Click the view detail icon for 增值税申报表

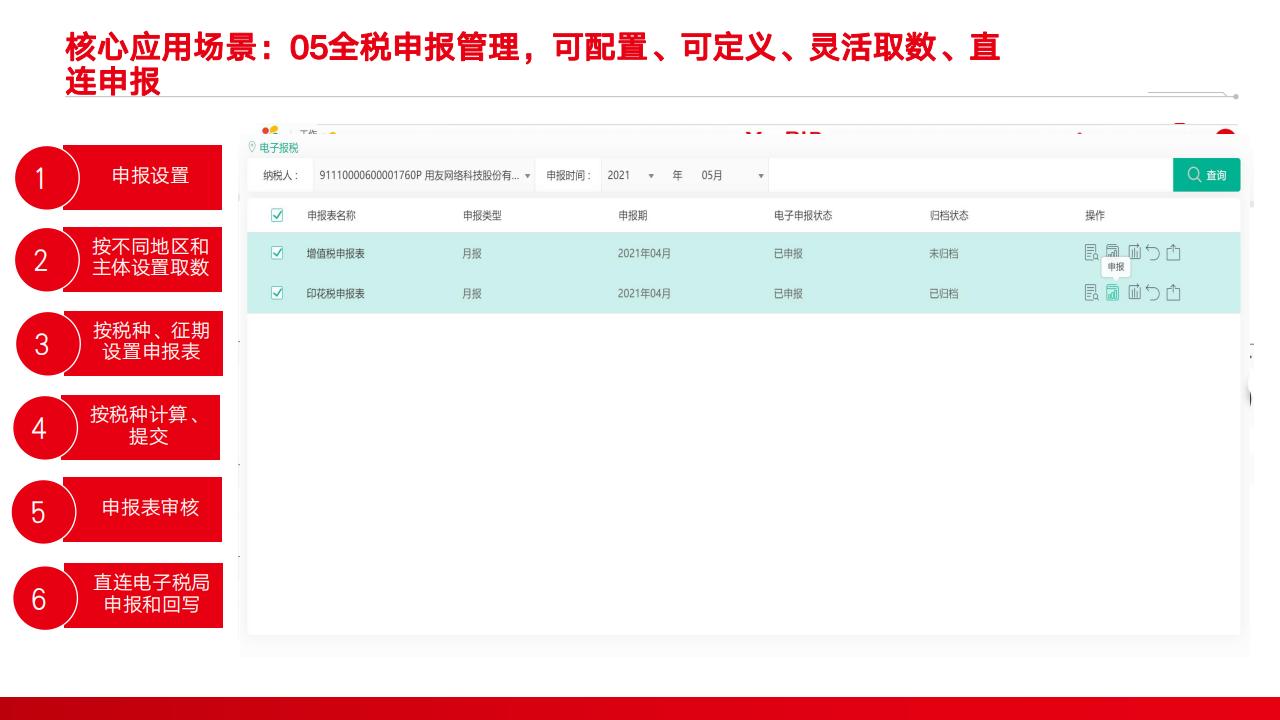(1091, 253)
